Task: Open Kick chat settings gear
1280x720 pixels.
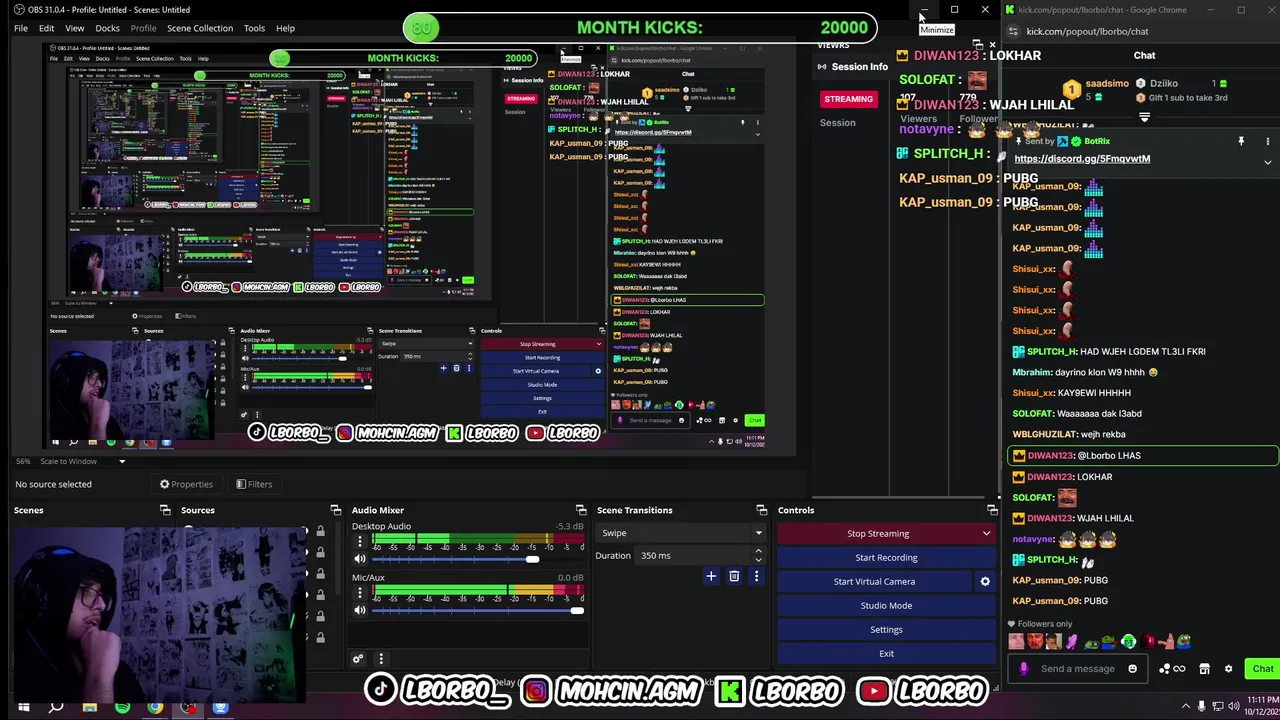Action: tap(1228, 669)
